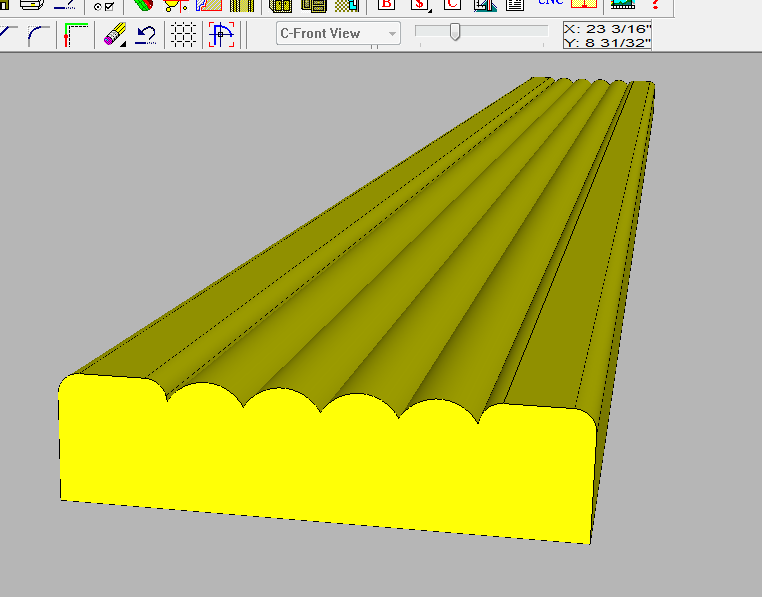
Task: Select the fillet curve tool icon
Action: coord(38,35)
